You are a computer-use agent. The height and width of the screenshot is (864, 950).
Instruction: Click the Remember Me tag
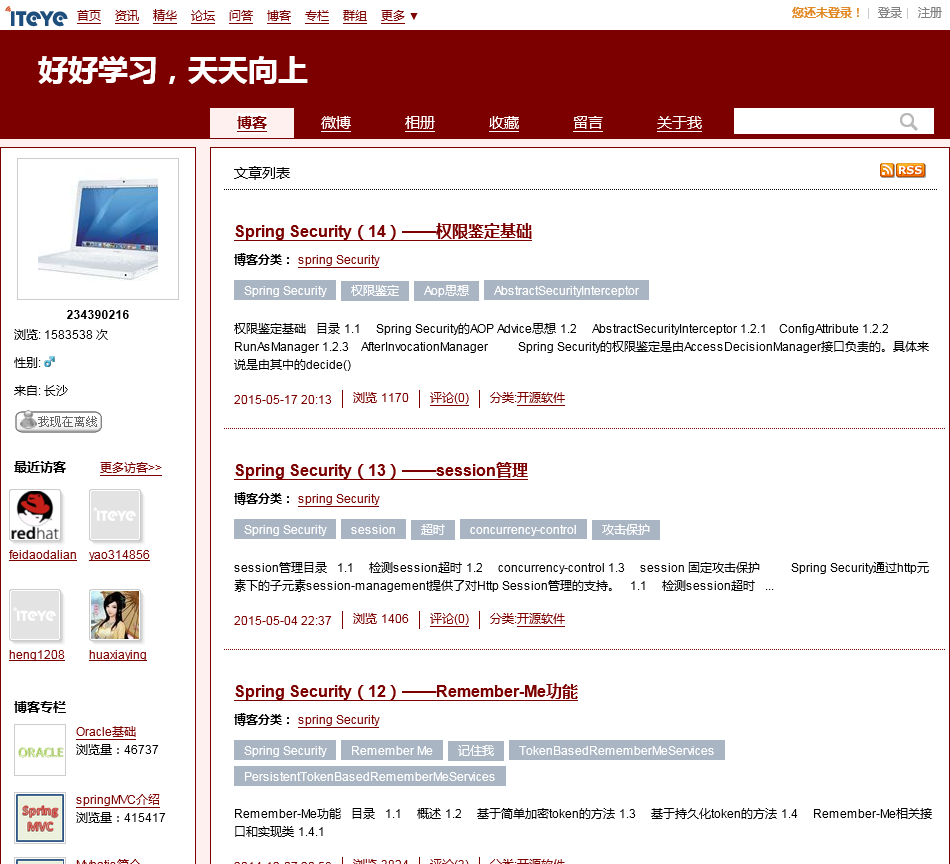(392, 751)
